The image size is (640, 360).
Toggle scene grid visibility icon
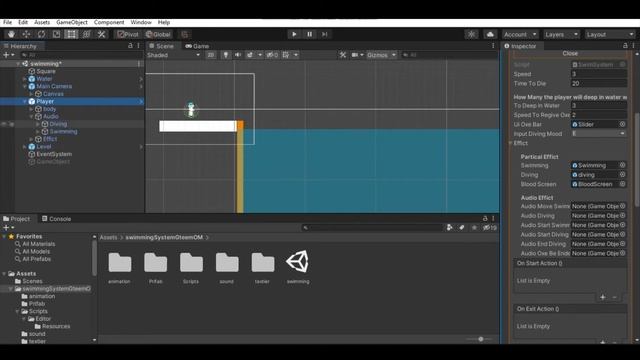(x=286, y=55)
